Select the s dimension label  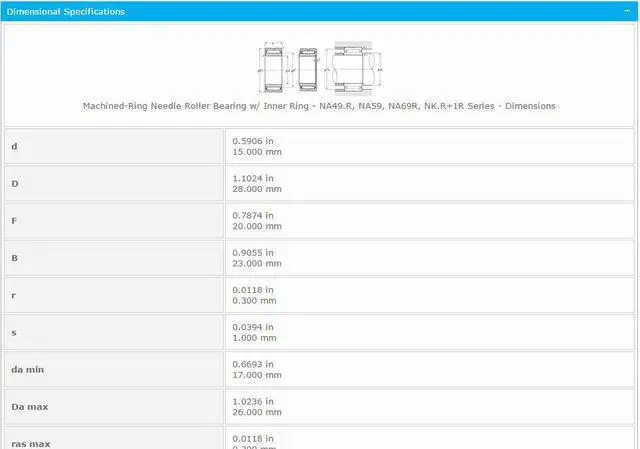14,332
